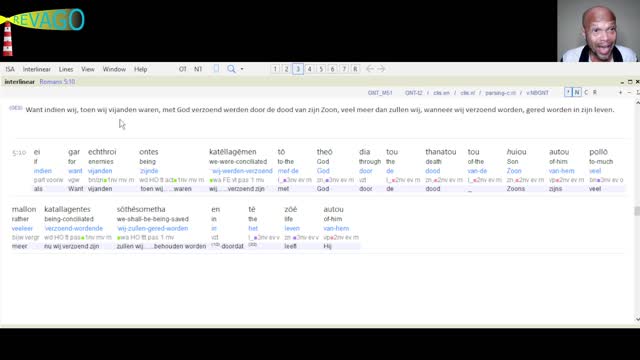
Task: Click the vertical scrollbar thumb
Action: (637, 211)
